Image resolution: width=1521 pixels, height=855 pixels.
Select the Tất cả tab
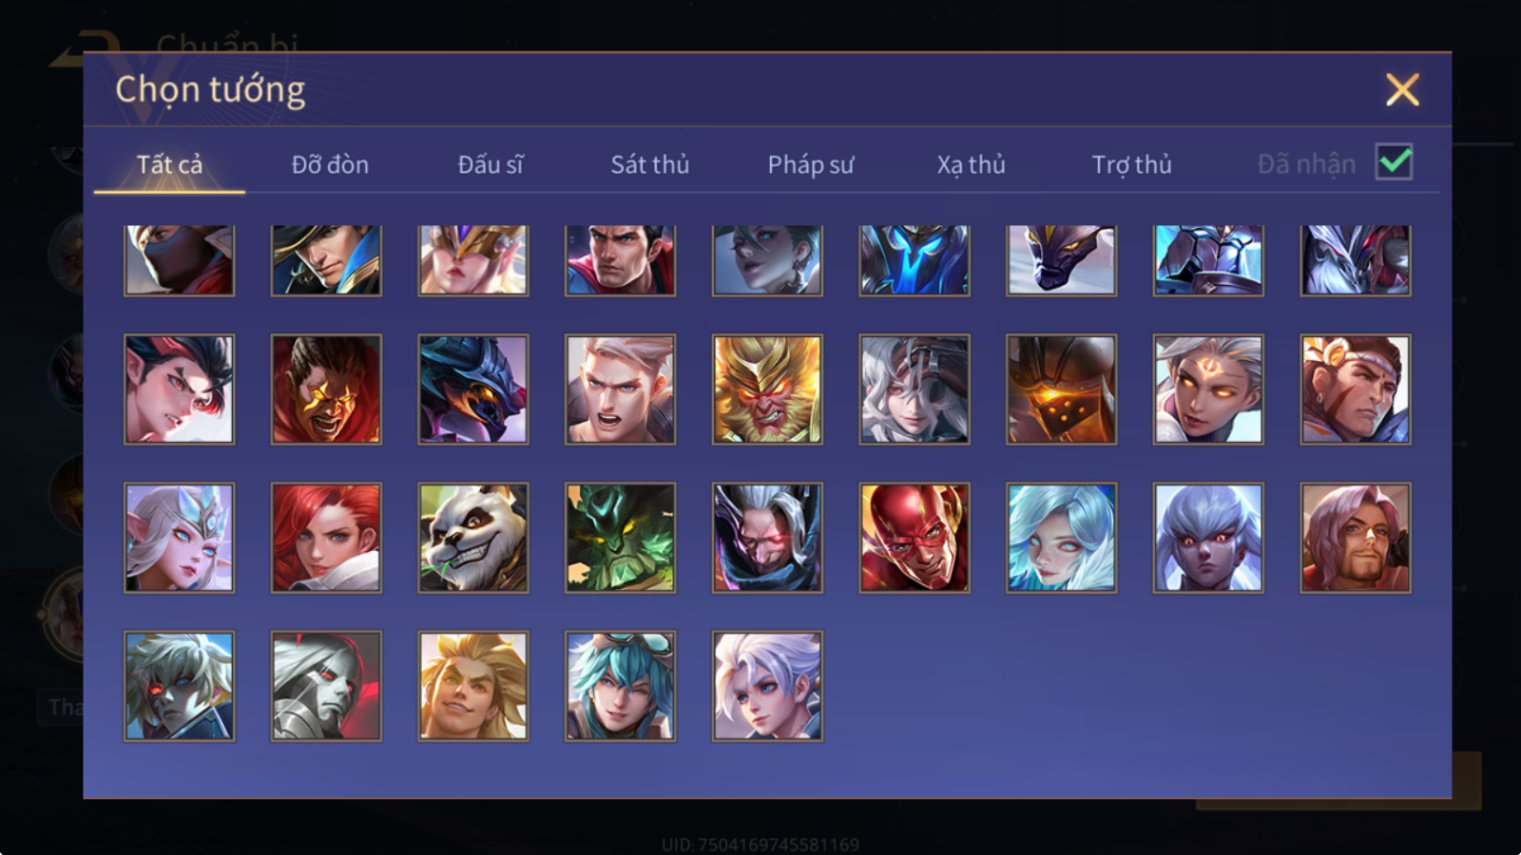(x=169, y=164)
